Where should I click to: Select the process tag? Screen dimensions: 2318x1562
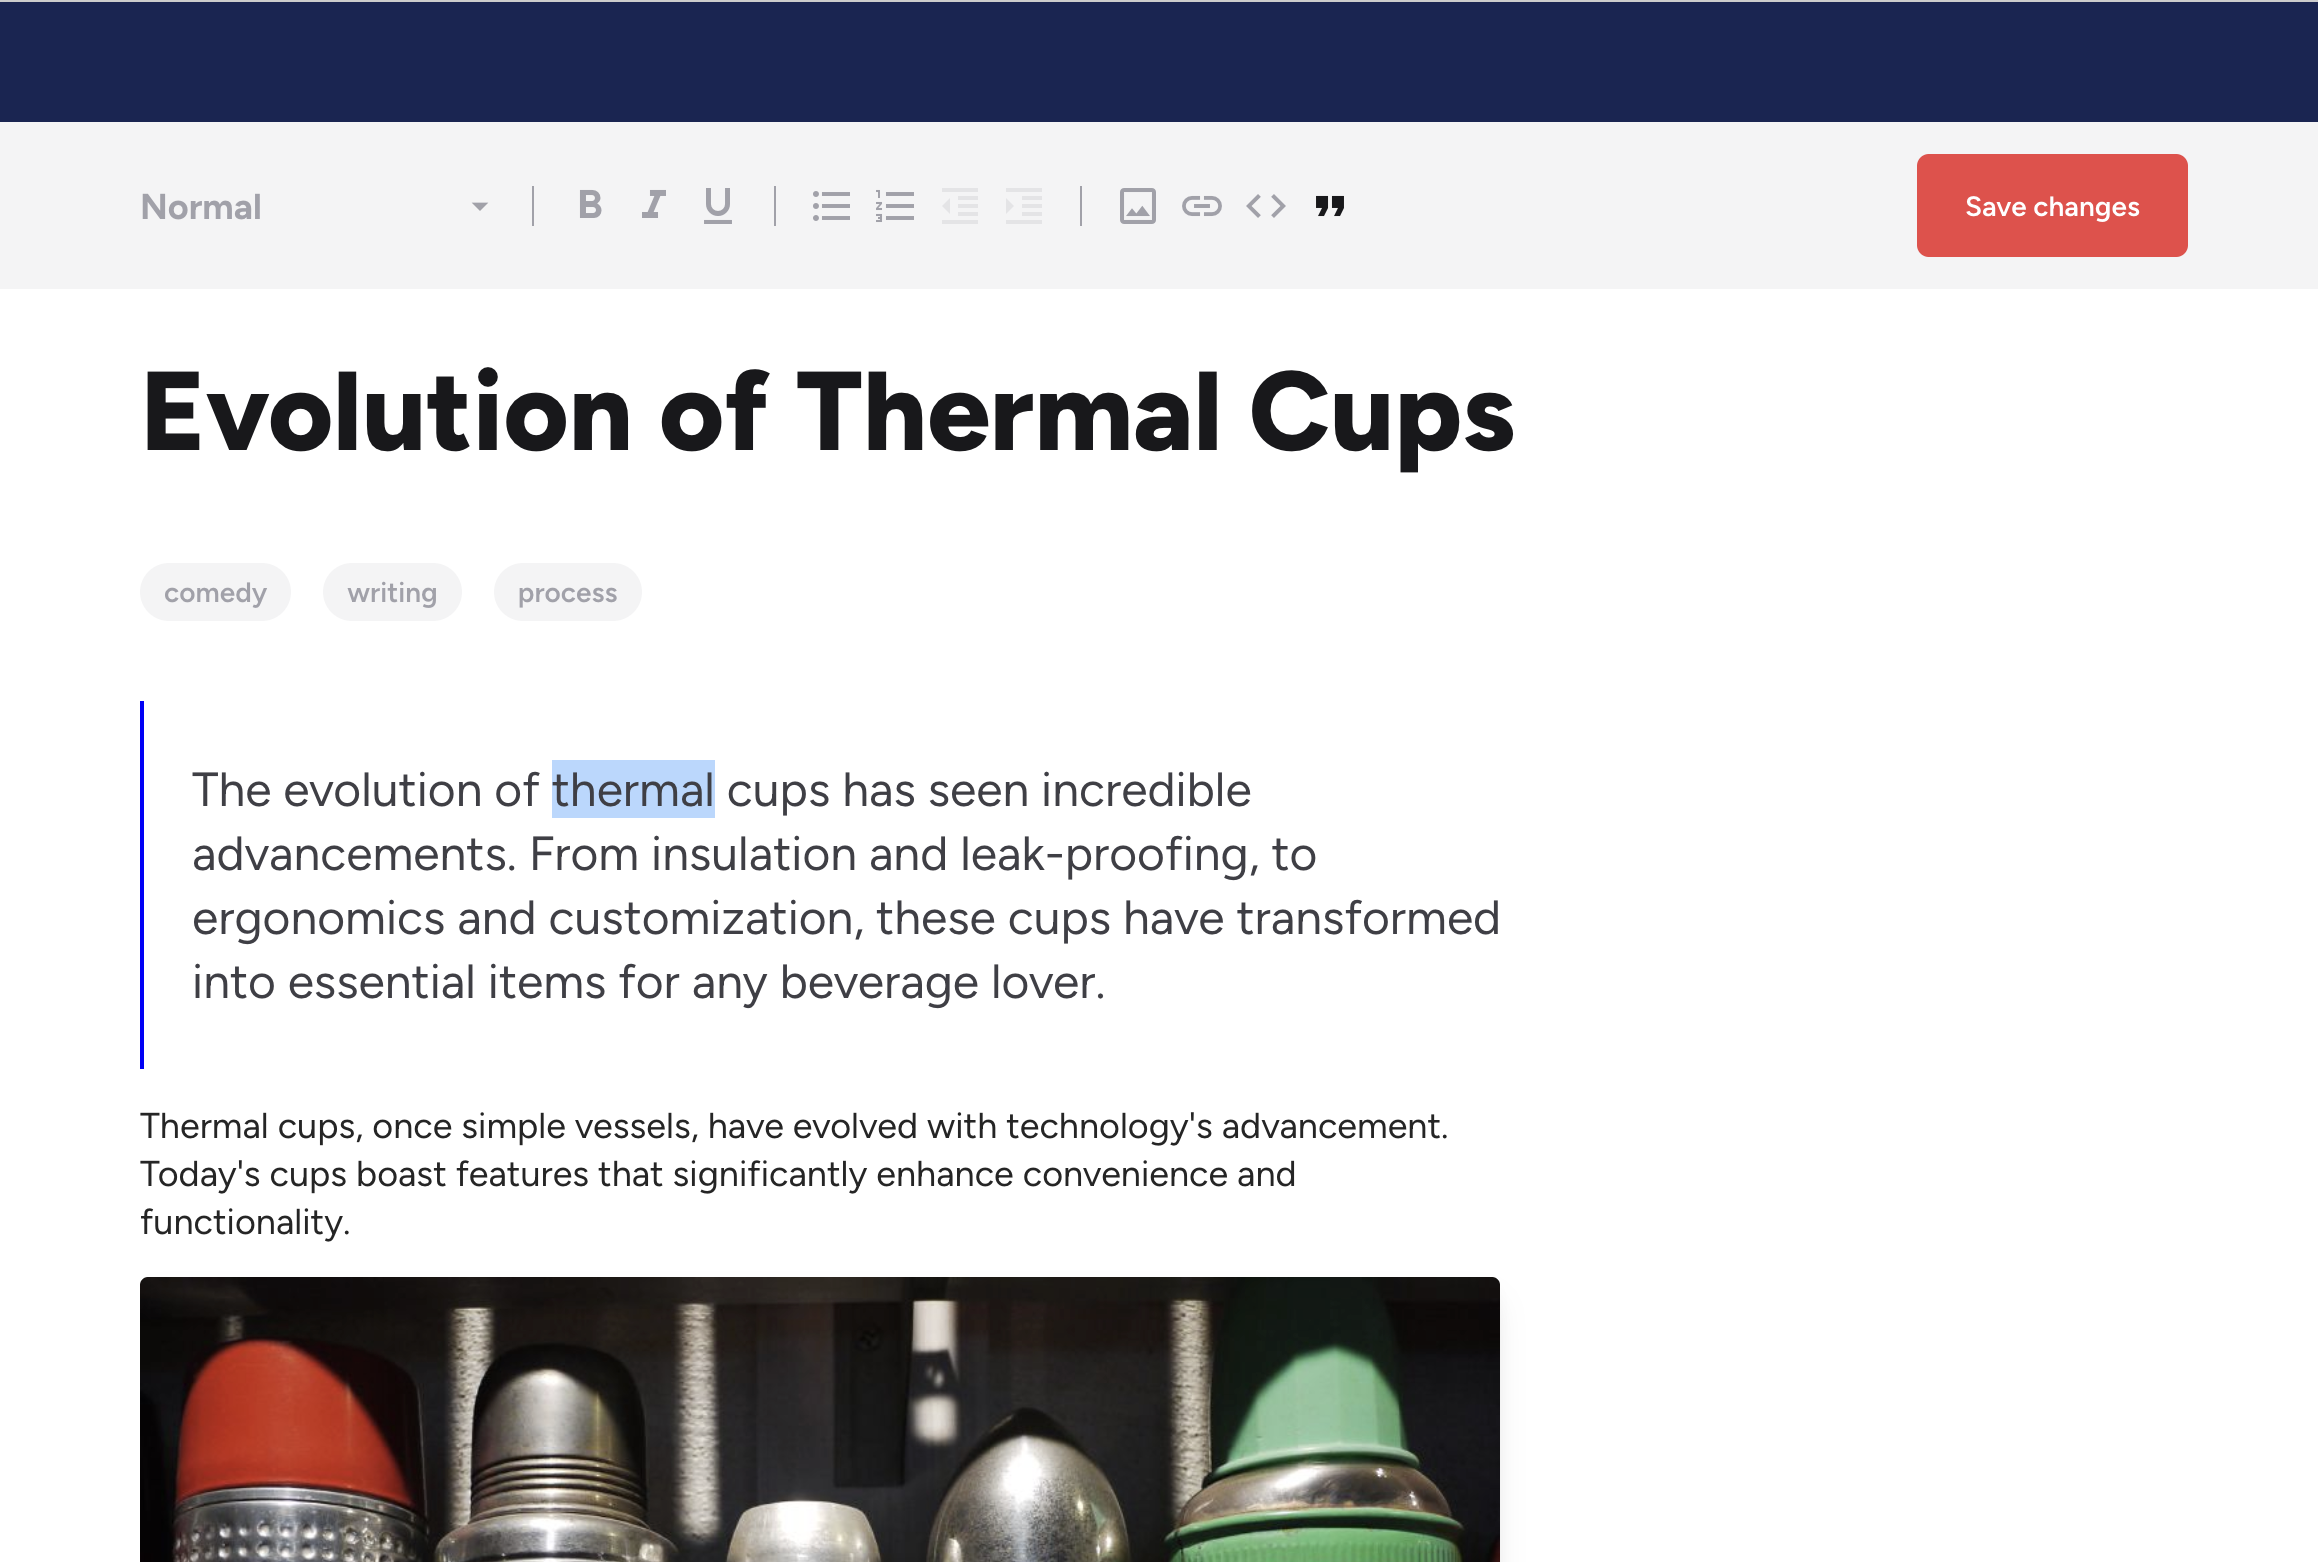[x=567, y=593]
